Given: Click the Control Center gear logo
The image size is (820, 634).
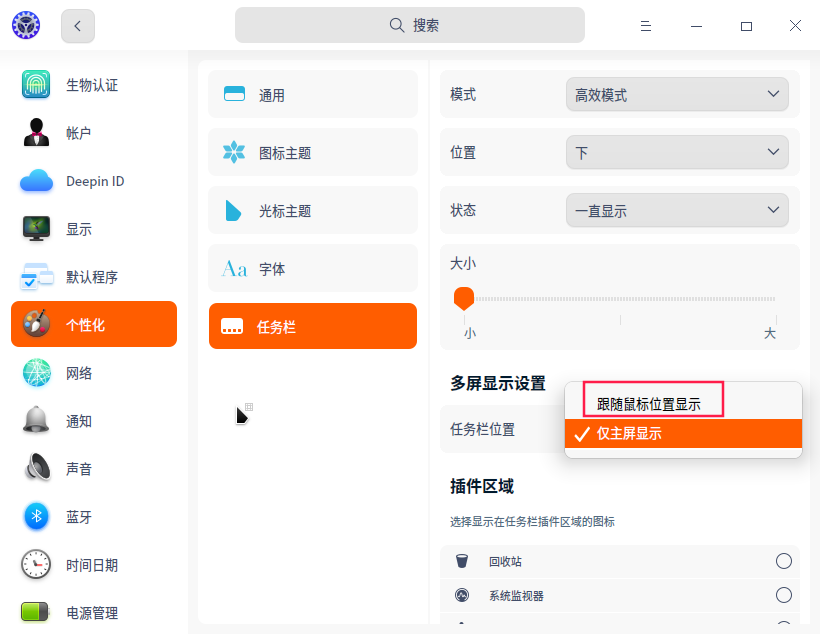Looking at the screenshot, I should pos(26,25).
